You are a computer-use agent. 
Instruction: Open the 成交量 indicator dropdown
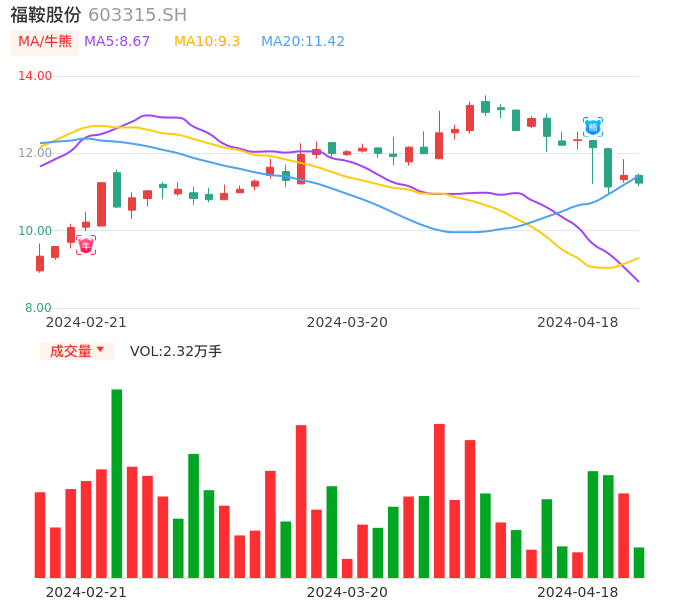pos(77,351)
